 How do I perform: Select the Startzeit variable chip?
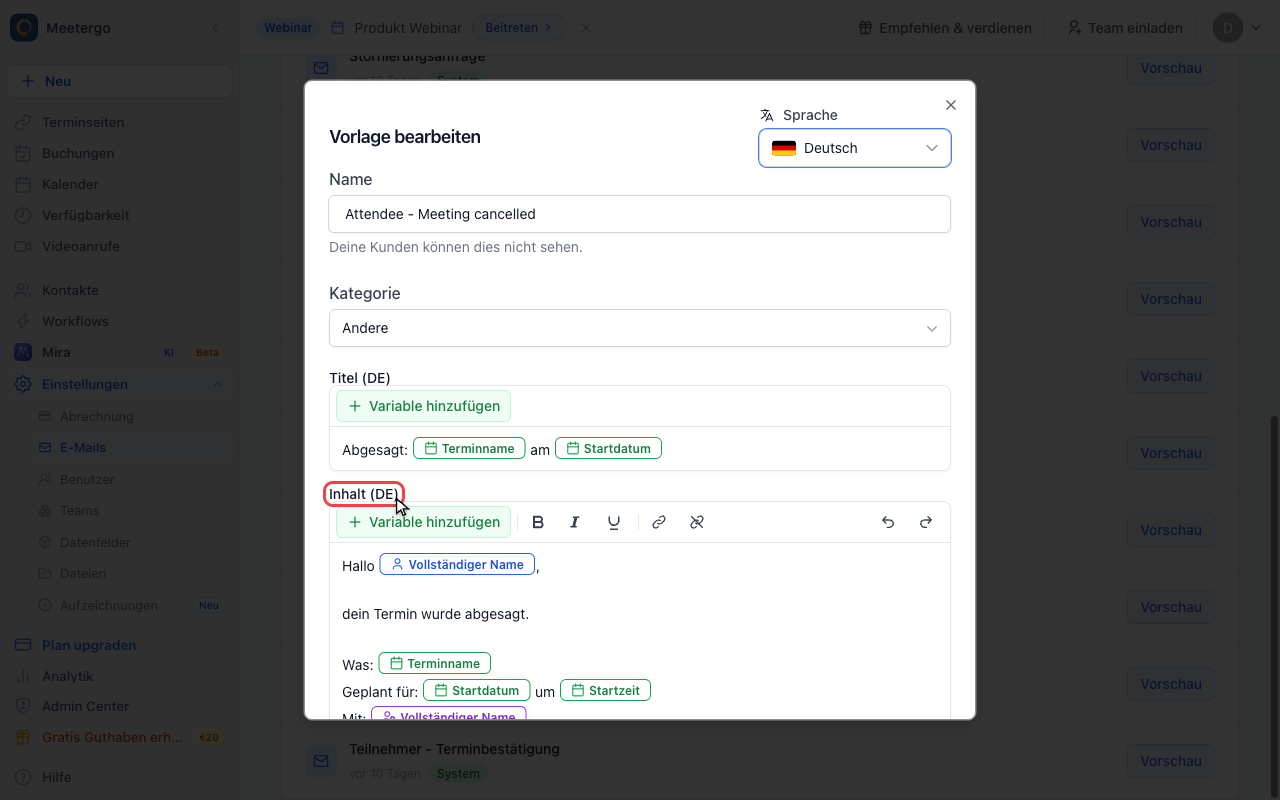(x=605, y=690)
